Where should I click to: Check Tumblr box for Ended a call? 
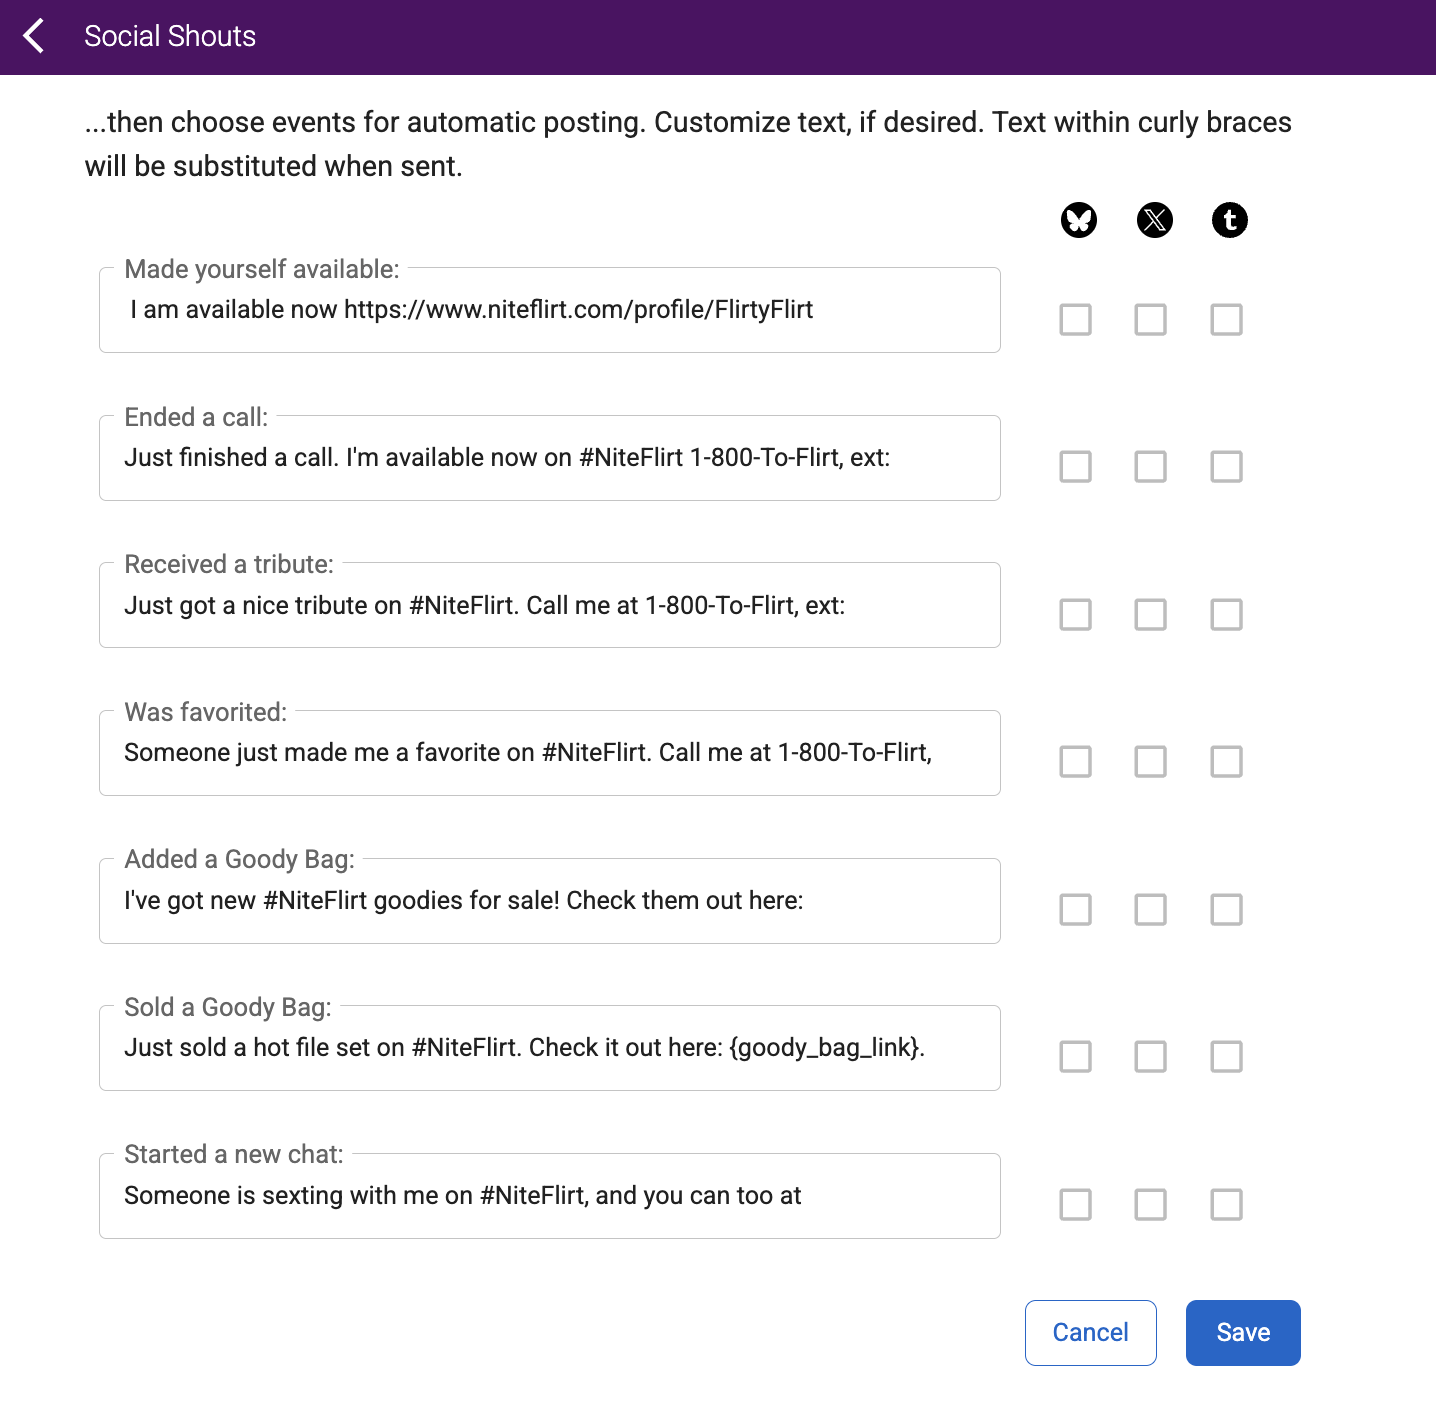(x=1227, y=467)
